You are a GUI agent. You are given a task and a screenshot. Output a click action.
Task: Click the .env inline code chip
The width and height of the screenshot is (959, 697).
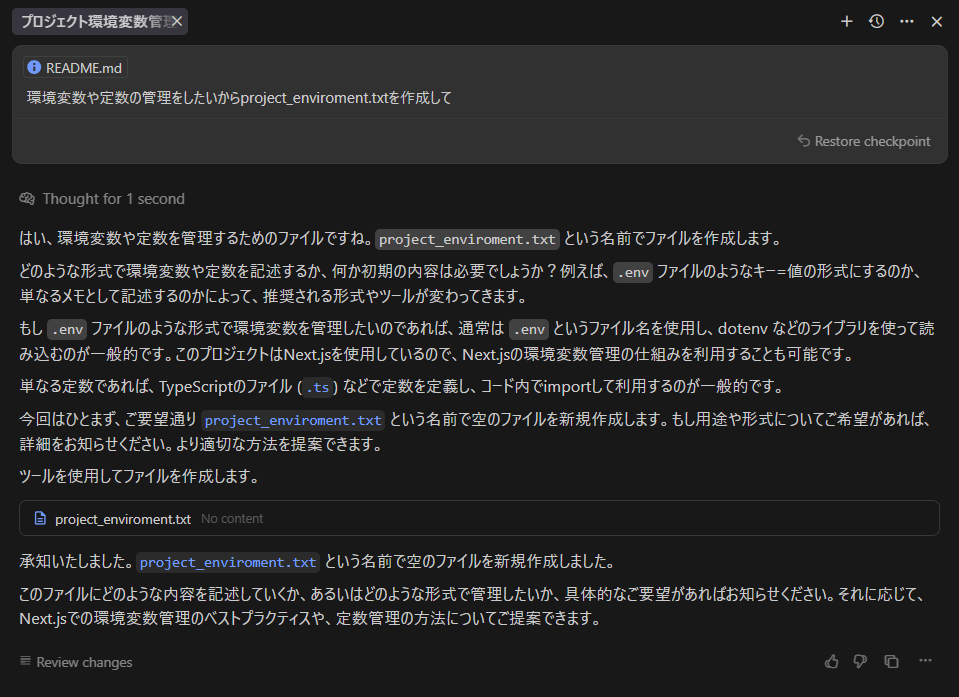pyautogui.click(x=632, y=272)
